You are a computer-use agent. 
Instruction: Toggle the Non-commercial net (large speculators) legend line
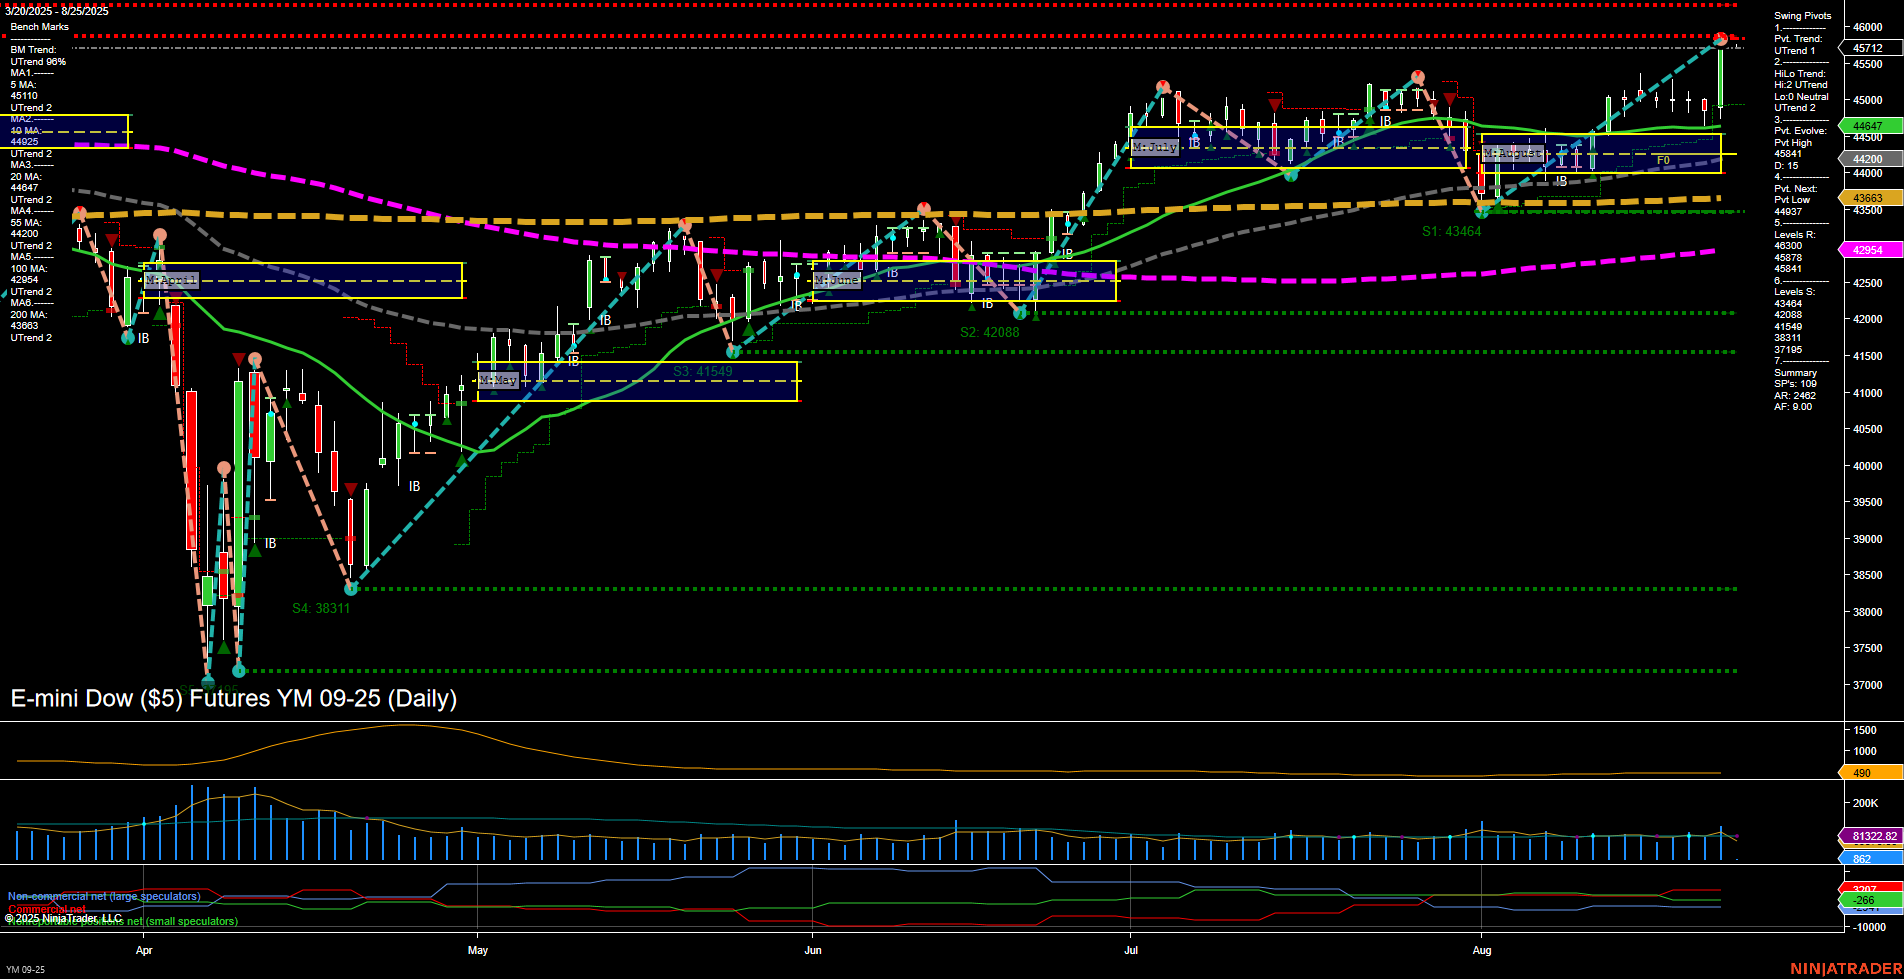coord(103,897)
